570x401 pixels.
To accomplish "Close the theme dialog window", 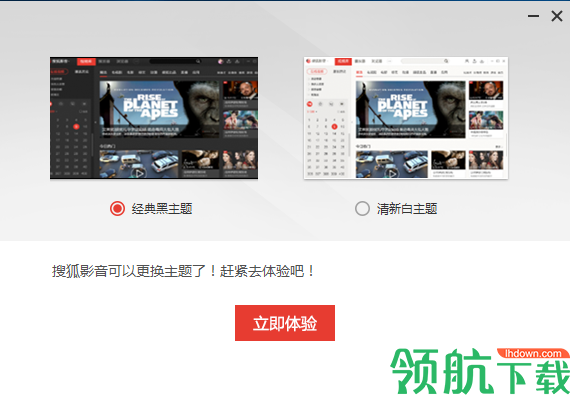I will pos(557,16).
